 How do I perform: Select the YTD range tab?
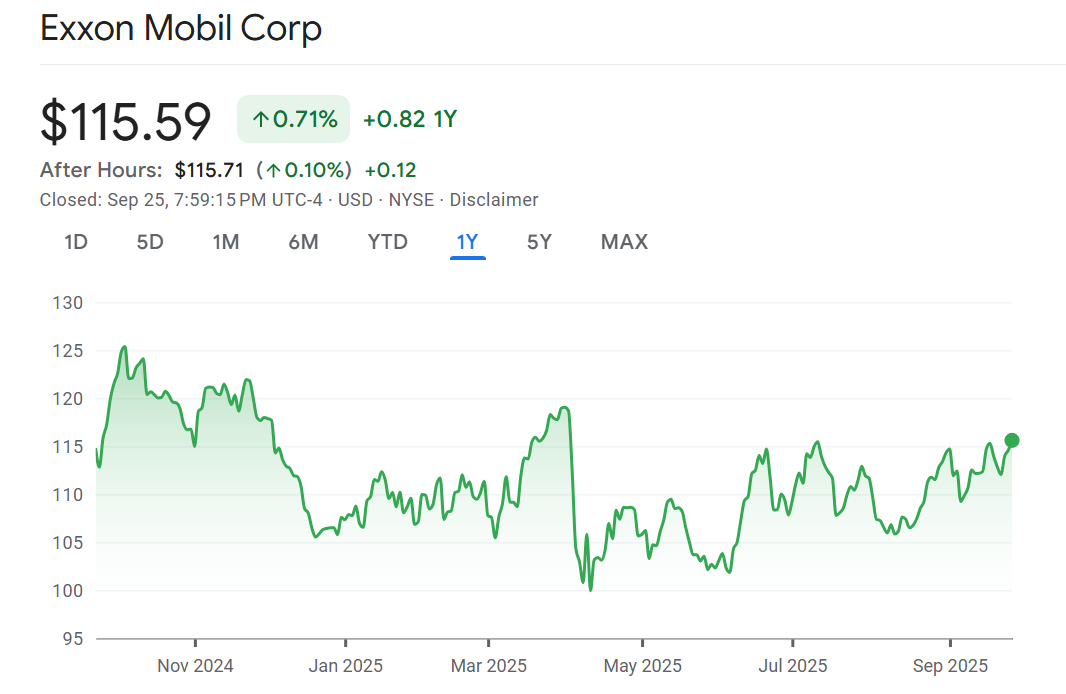tap(387, 242)
